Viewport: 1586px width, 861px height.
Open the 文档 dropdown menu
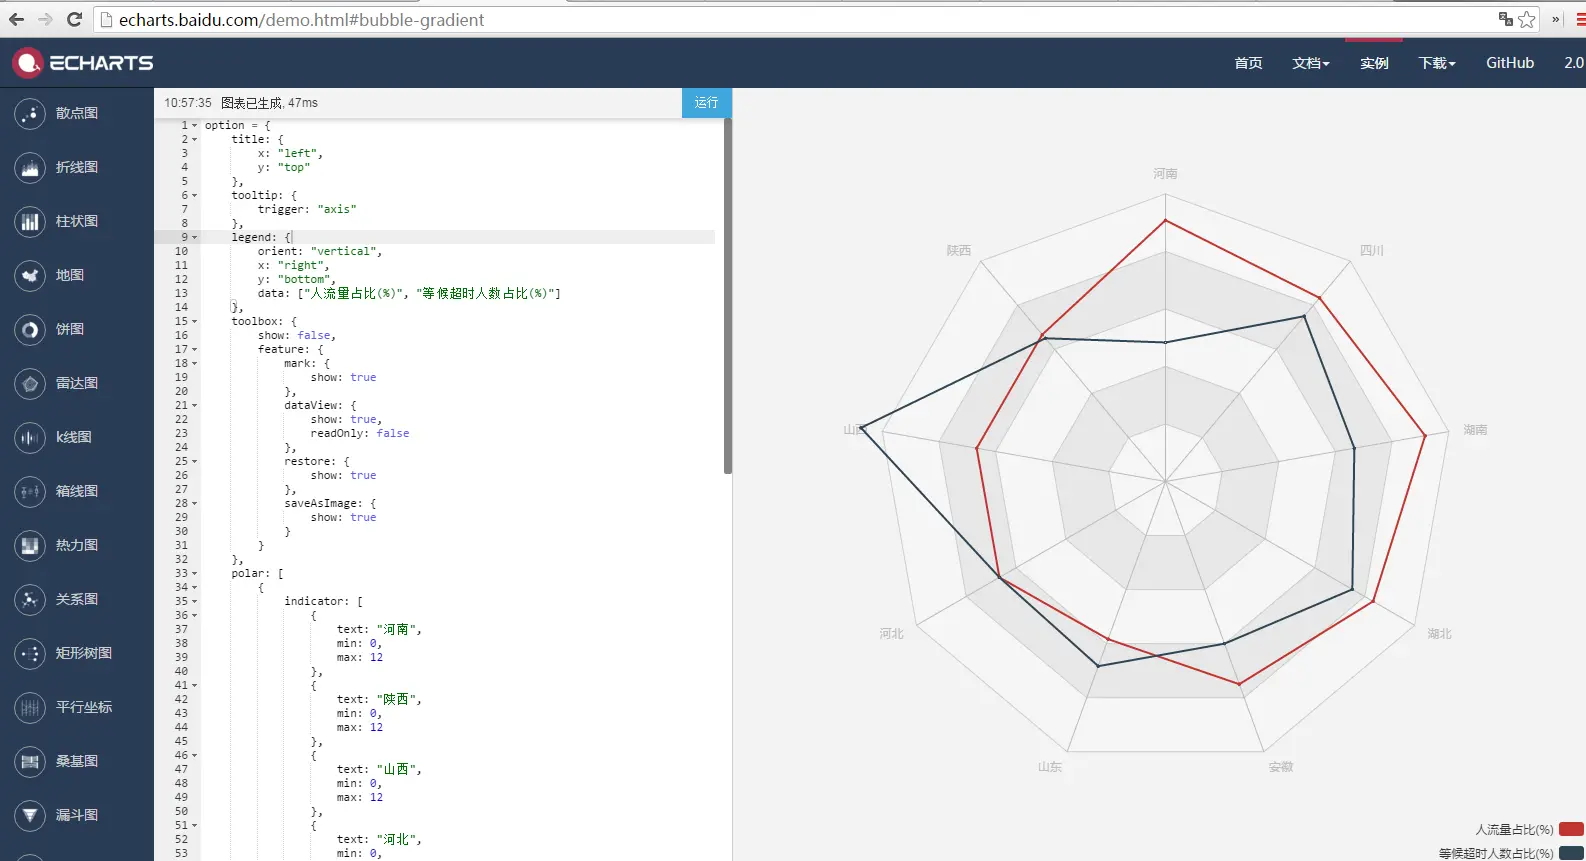[1310, 63]
